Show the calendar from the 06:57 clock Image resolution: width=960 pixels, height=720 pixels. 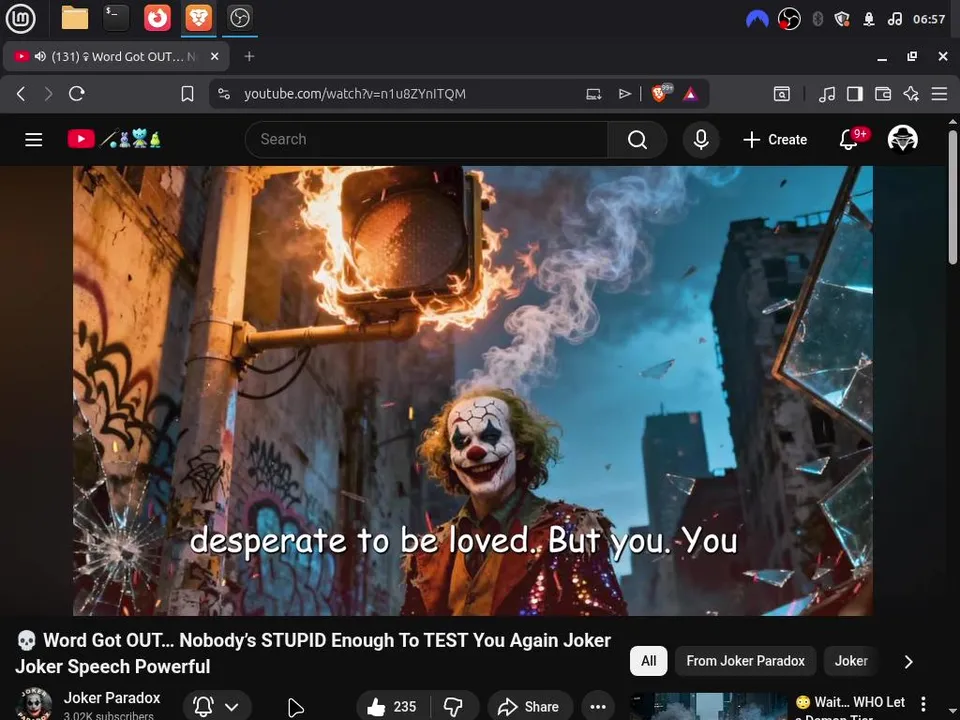[929, 19]
